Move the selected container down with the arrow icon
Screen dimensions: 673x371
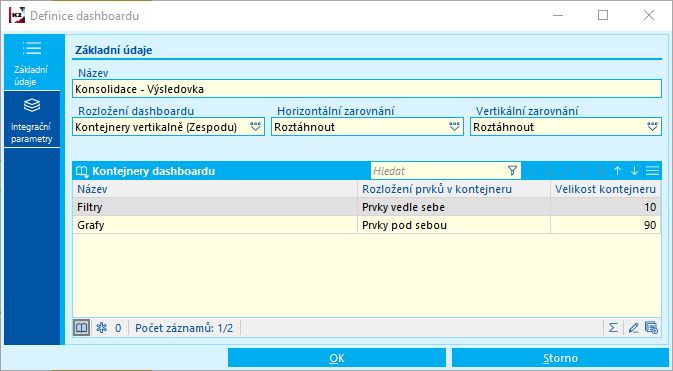click(634, 171)
